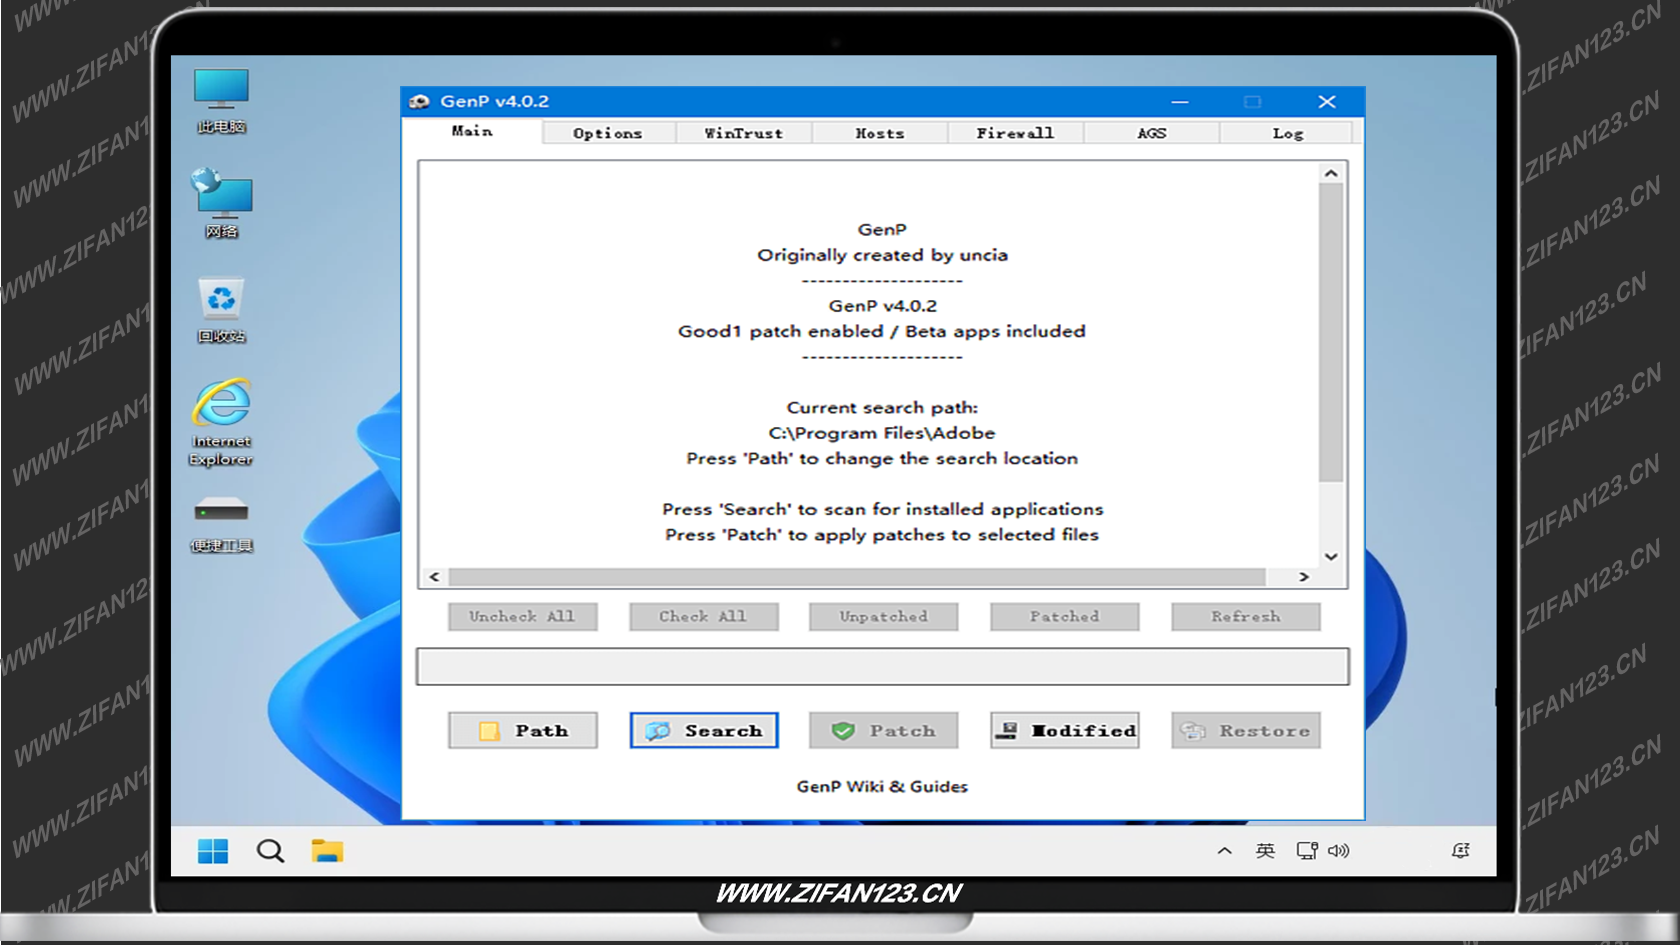Viewport: 1680px width, 945px height.
Task: Switch input language 英 indicator
Action: click(1265, 851)
